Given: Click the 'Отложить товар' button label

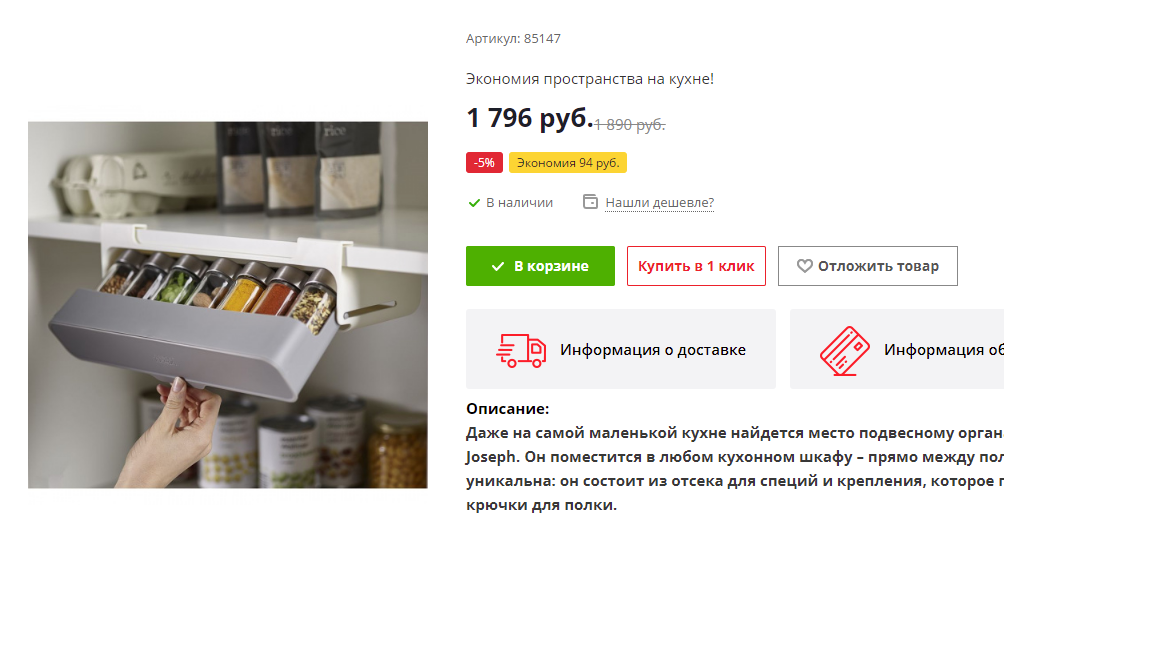Looking at the screenshot, I should coord(878,266).
